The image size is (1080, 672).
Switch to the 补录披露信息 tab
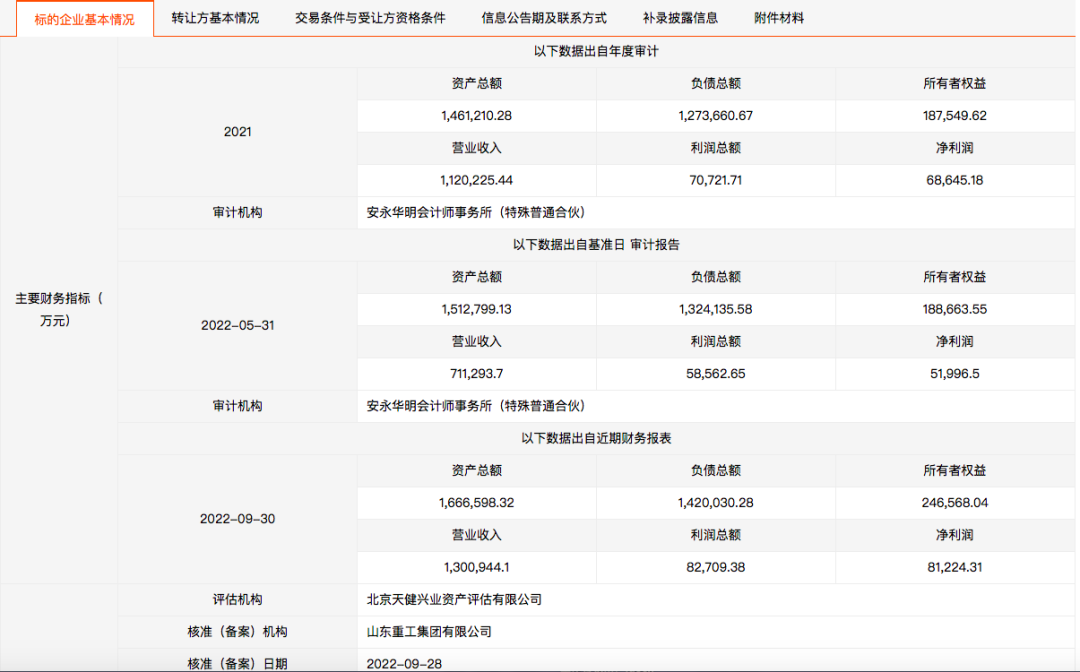671,17
